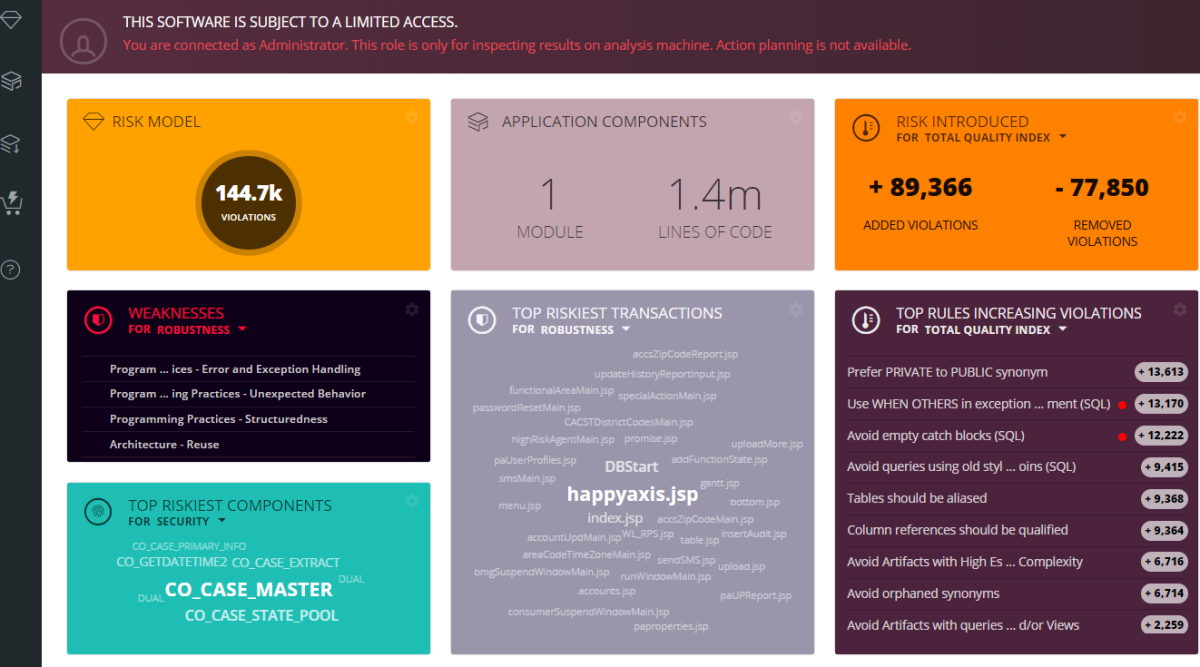
Task: Click the Architecture - Reuse weakness row
Action: (164, 444)
